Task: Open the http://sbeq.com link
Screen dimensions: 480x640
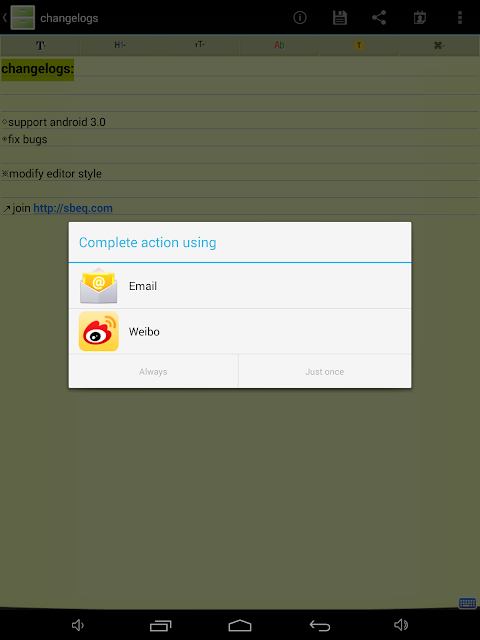Action: 73,208
